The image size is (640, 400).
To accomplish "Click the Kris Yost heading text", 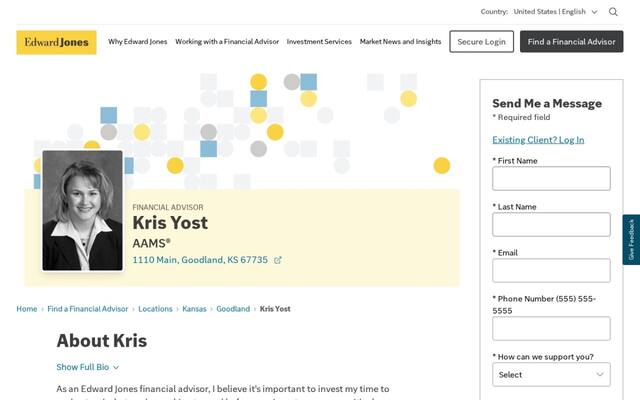I will (x=170, y=223).
